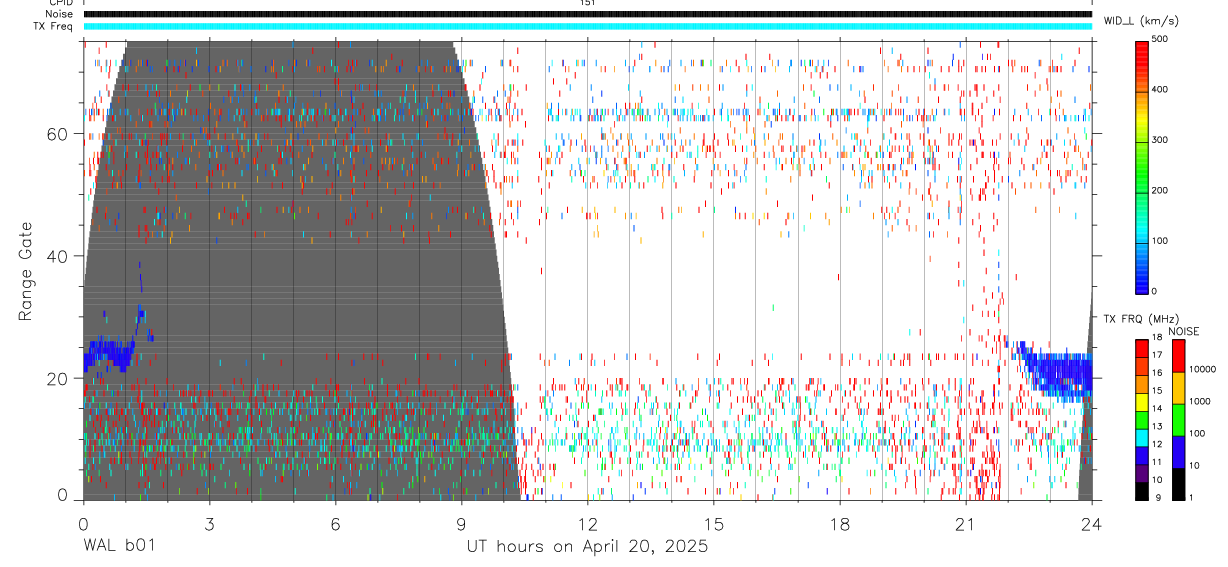Click the black Noise strip above the plot
Image resolution: width=1228 pixels, height=567 pixels.
tap(587, 14)
